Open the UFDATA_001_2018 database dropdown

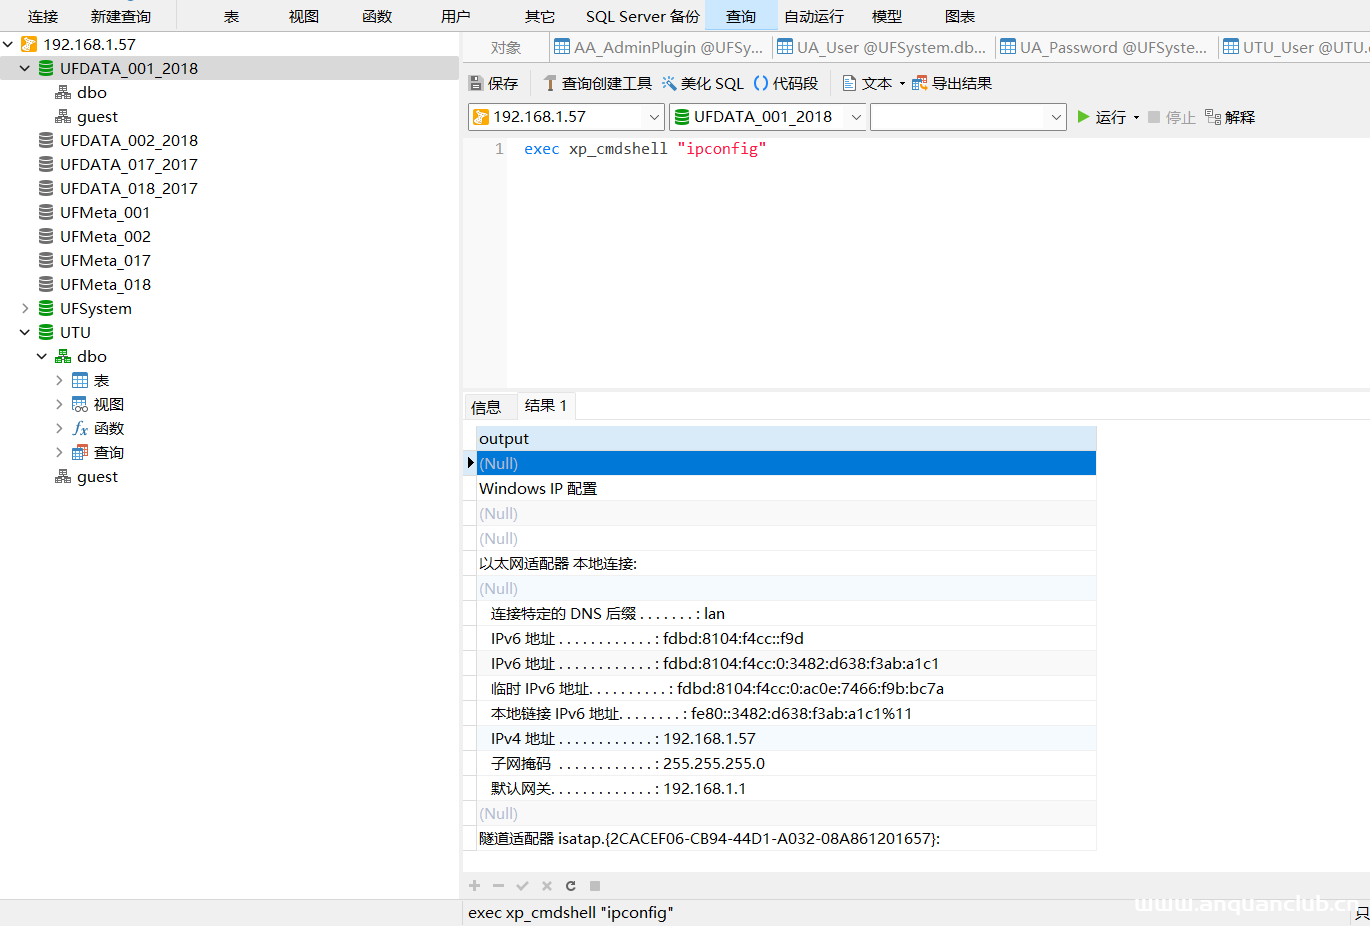[856, 117]
